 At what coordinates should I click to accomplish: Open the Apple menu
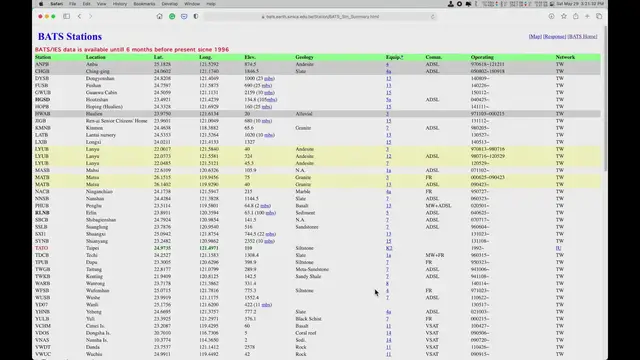pyautogui.click(x=41, y=4)
